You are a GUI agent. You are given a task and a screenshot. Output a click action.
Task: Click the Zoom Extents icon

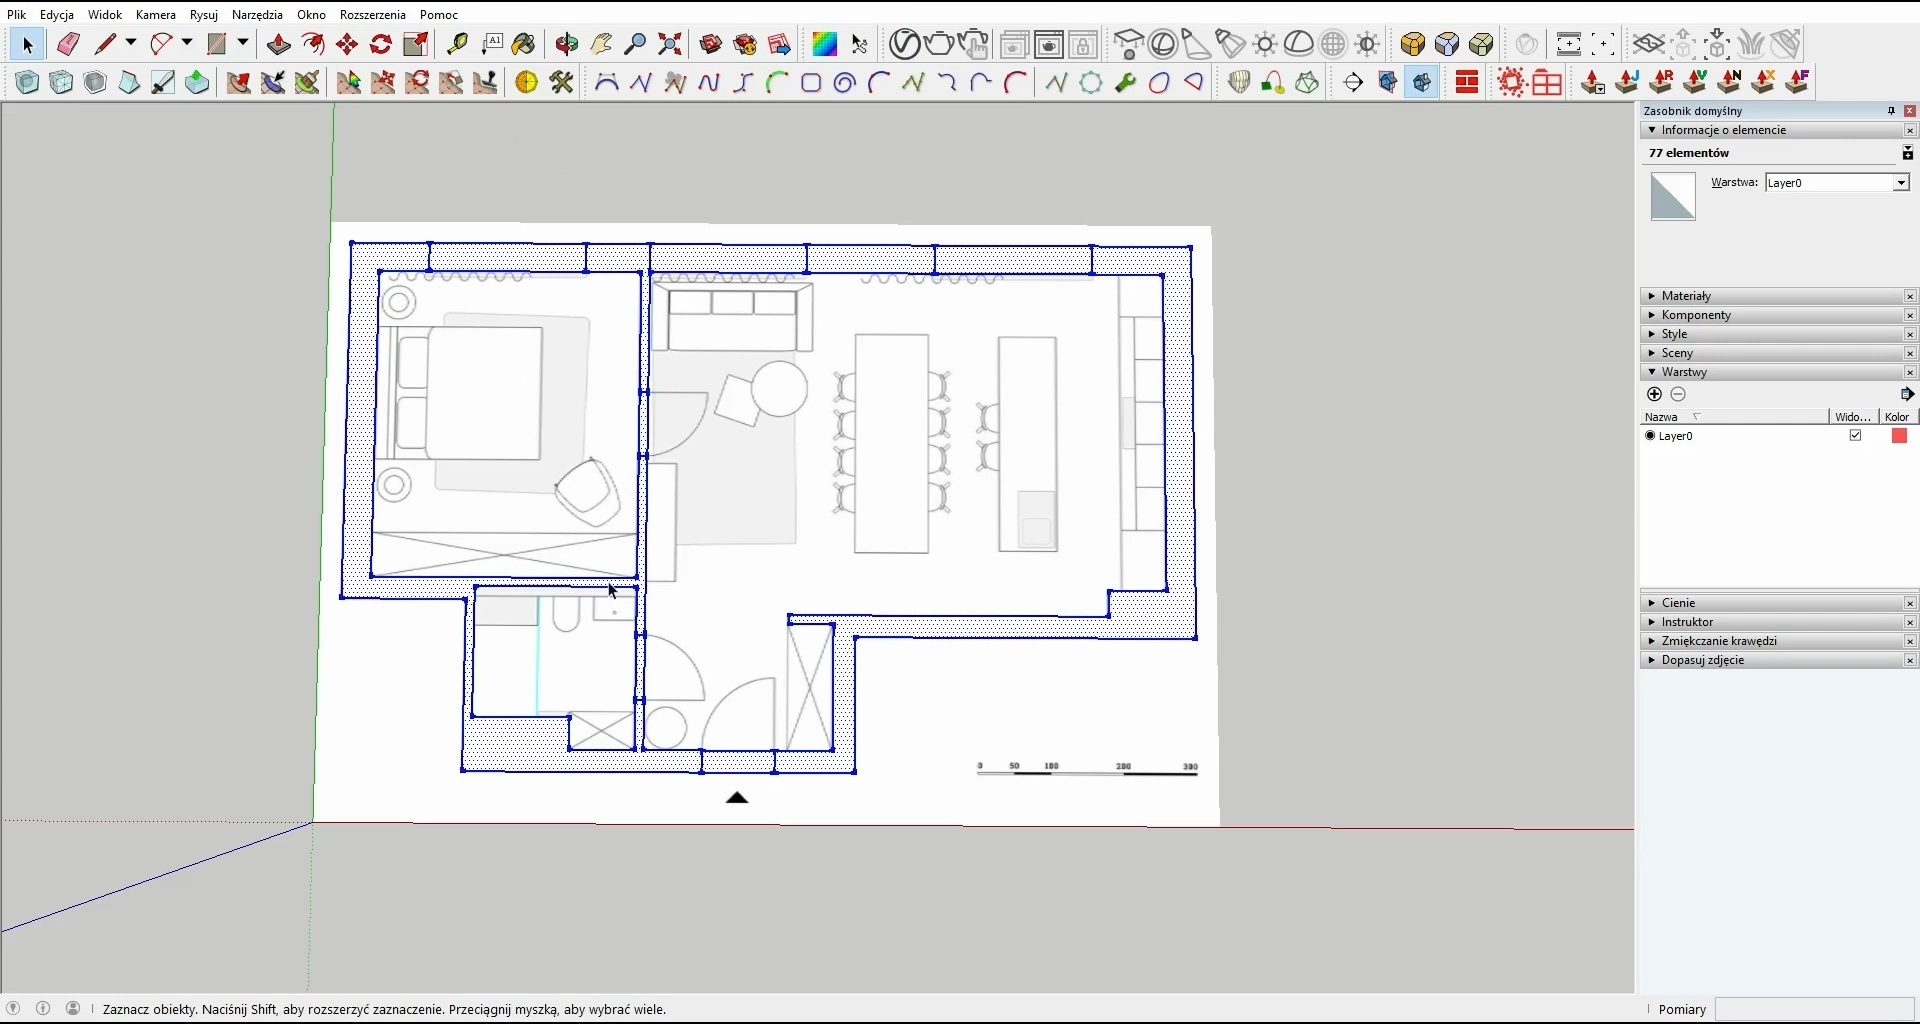click(670, 44)
